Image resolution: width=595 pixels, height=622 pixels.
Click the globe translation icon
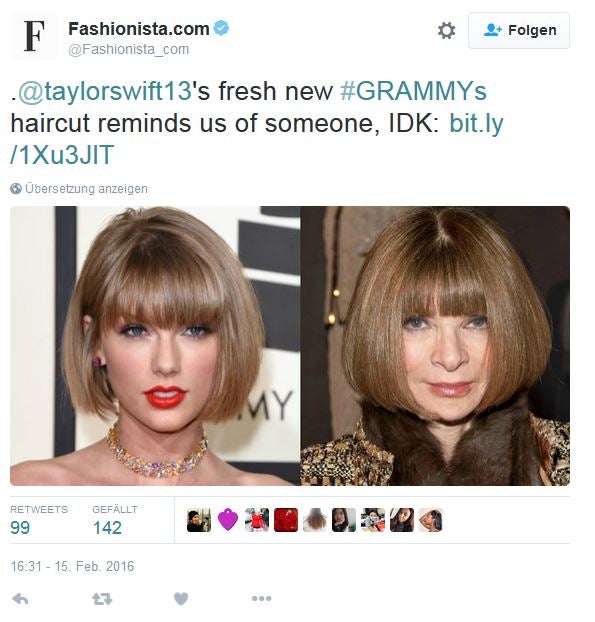[x=16, y=189]
